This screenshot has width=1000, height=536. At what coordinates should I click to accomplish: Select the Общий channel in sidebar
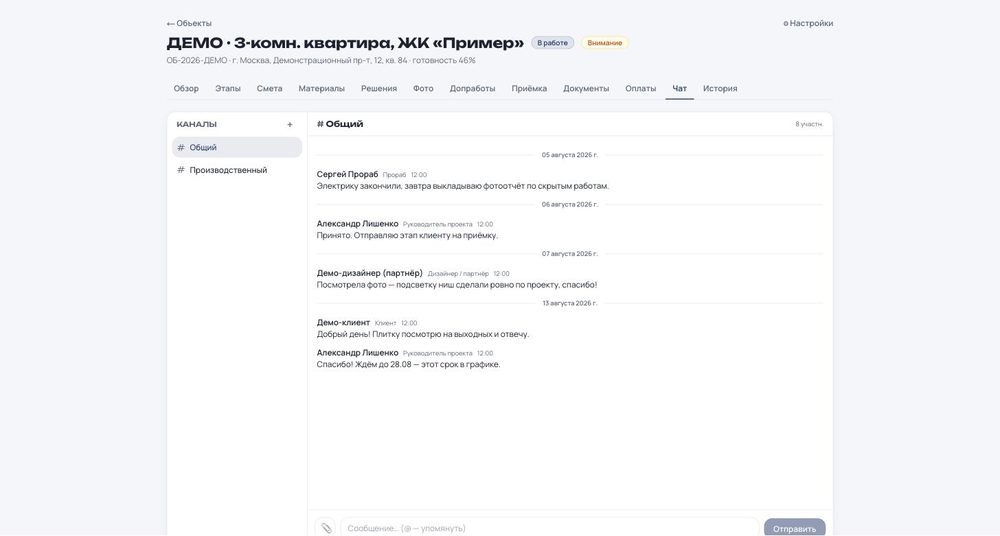tap(237, 147)
